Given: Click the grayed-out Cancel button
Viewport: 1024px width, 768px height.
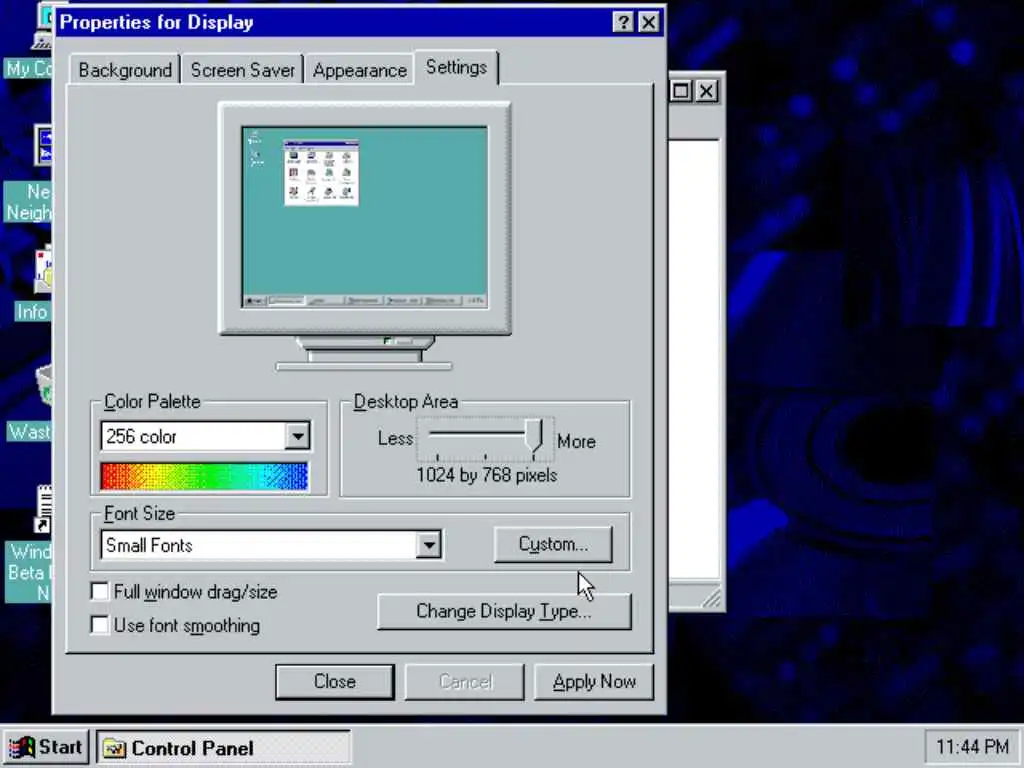Looking at the screenshot, I should tap(464, 682).
